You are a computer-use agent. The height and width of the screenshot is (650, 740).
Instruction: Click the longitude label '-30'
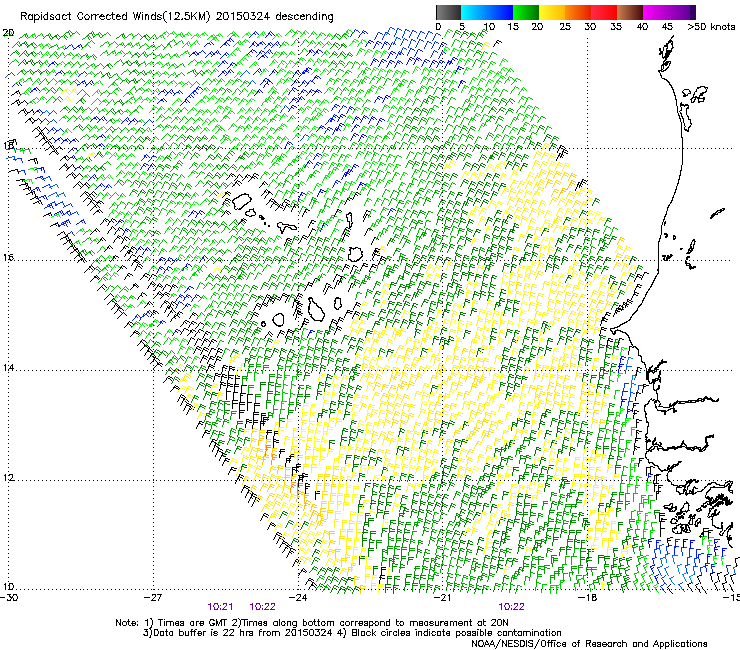8,598
